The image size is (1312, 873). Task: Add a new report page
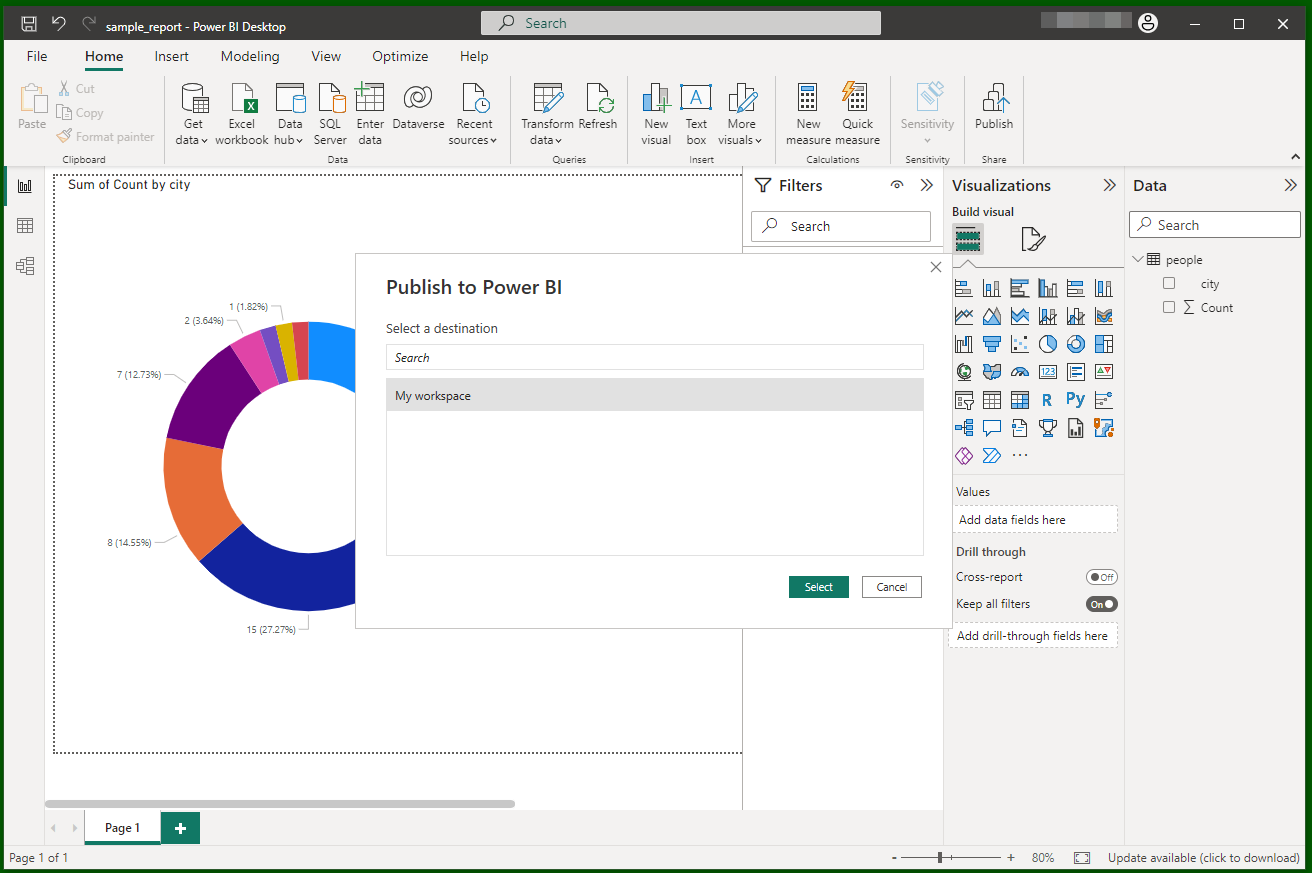coord(180,828)
